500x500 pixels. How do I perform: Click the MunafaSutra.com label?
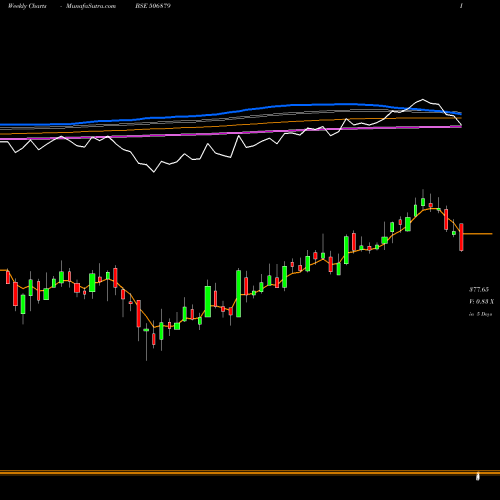click(x=91, y=6)
